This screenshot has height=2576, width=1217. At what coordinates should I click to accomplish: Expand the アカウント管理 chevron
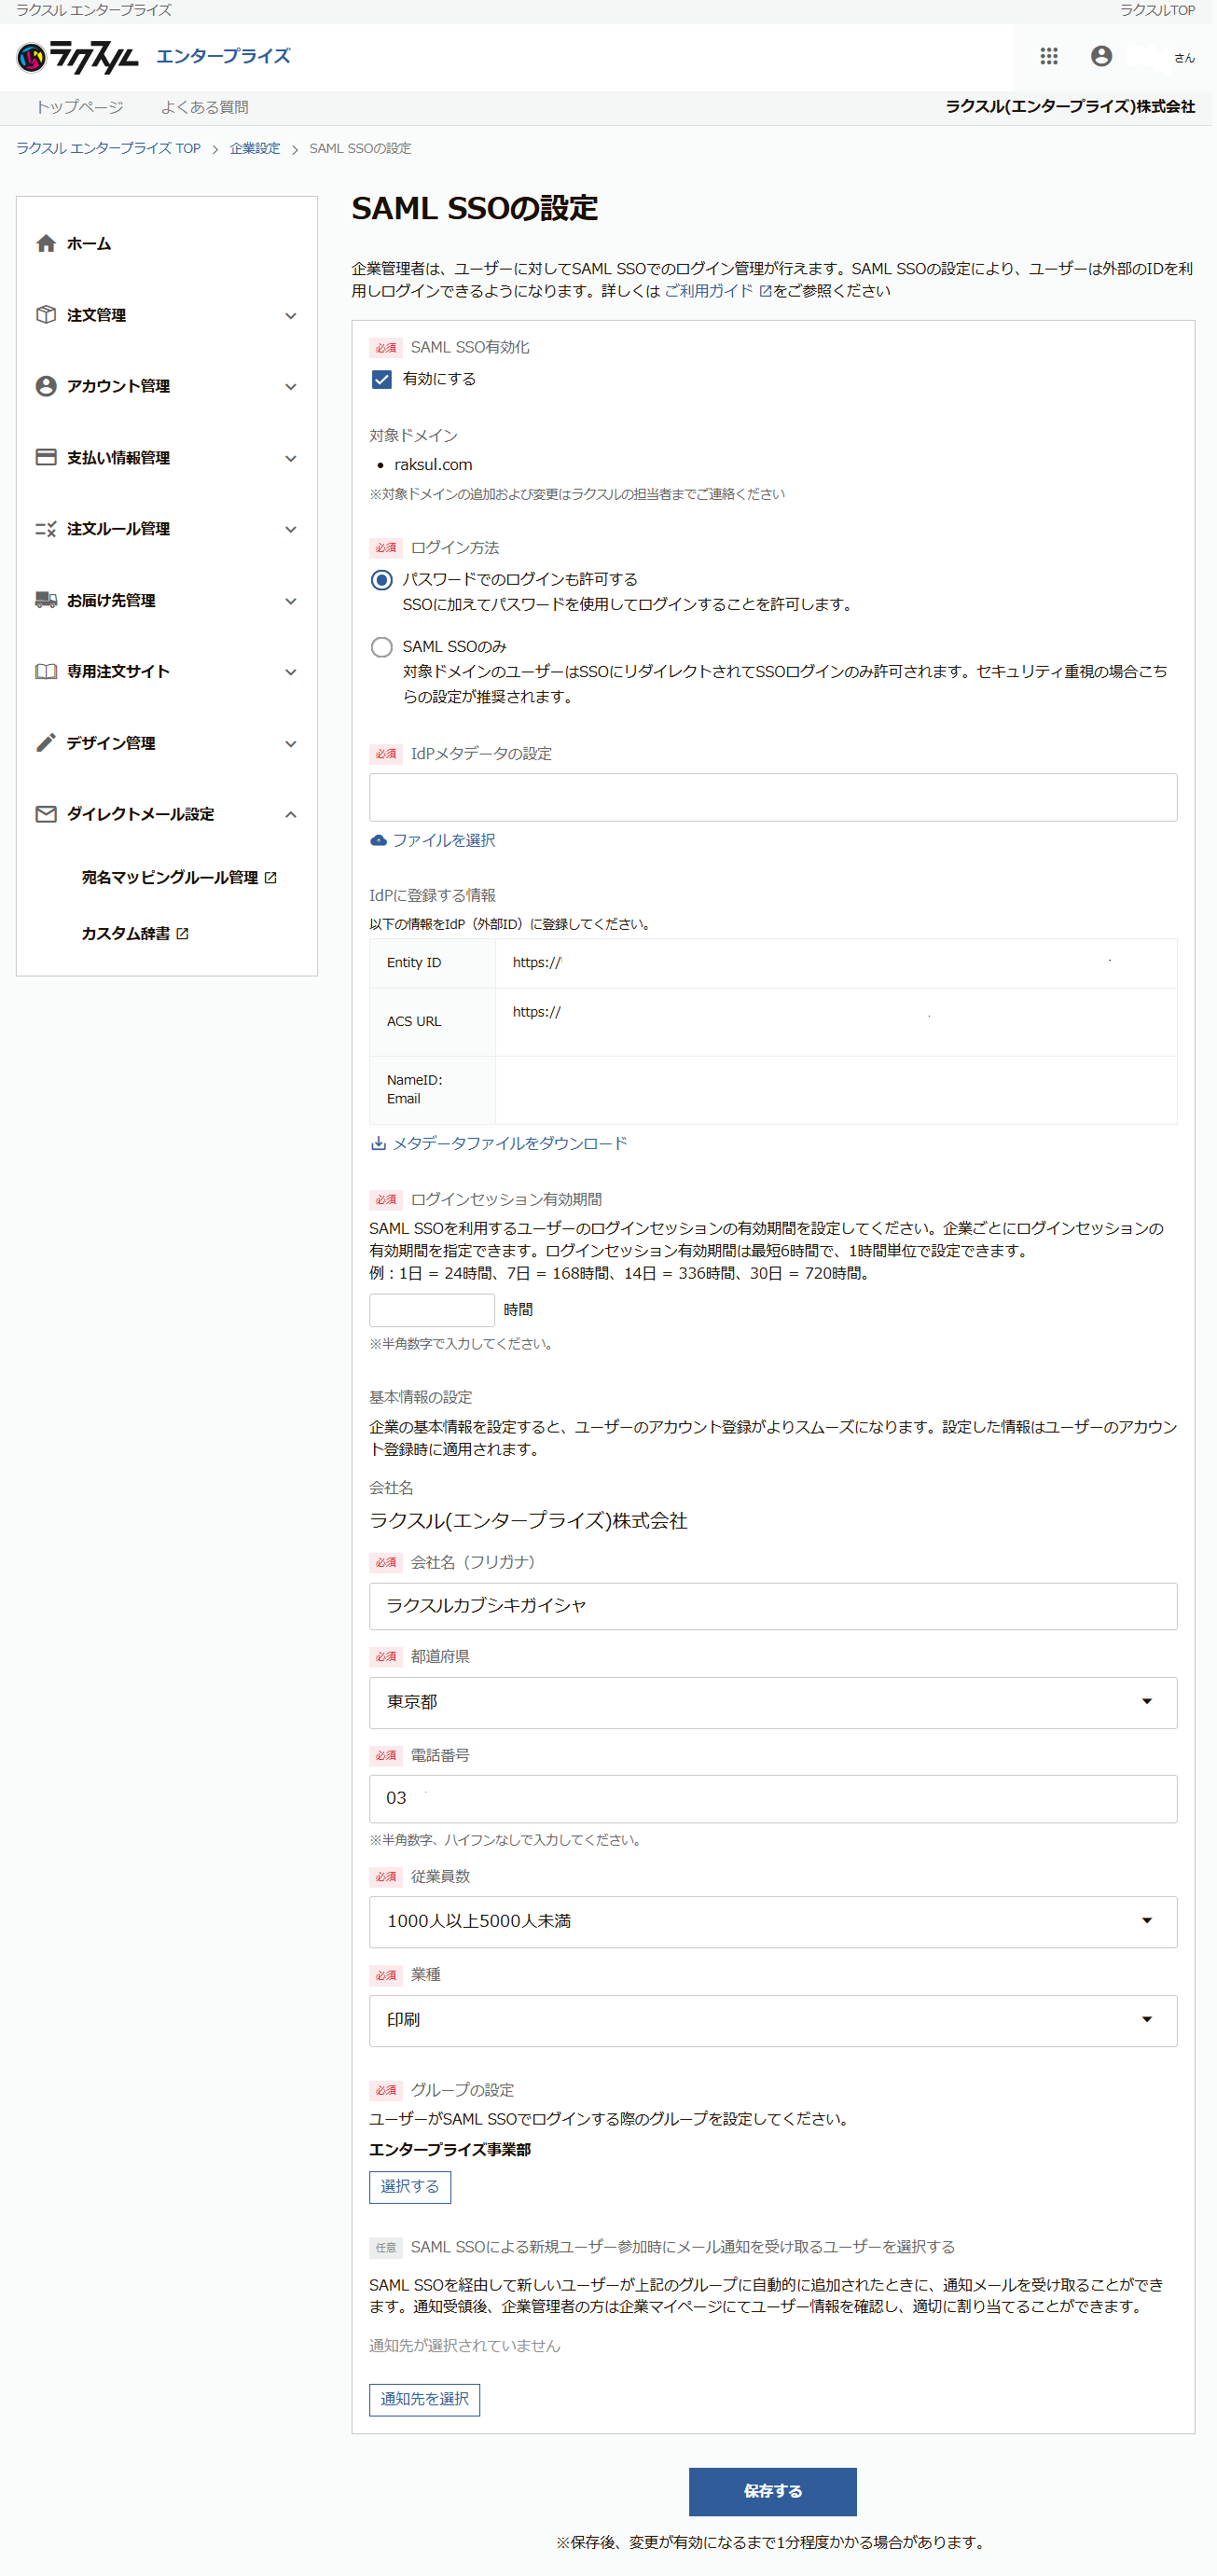[x=290, y=387]
